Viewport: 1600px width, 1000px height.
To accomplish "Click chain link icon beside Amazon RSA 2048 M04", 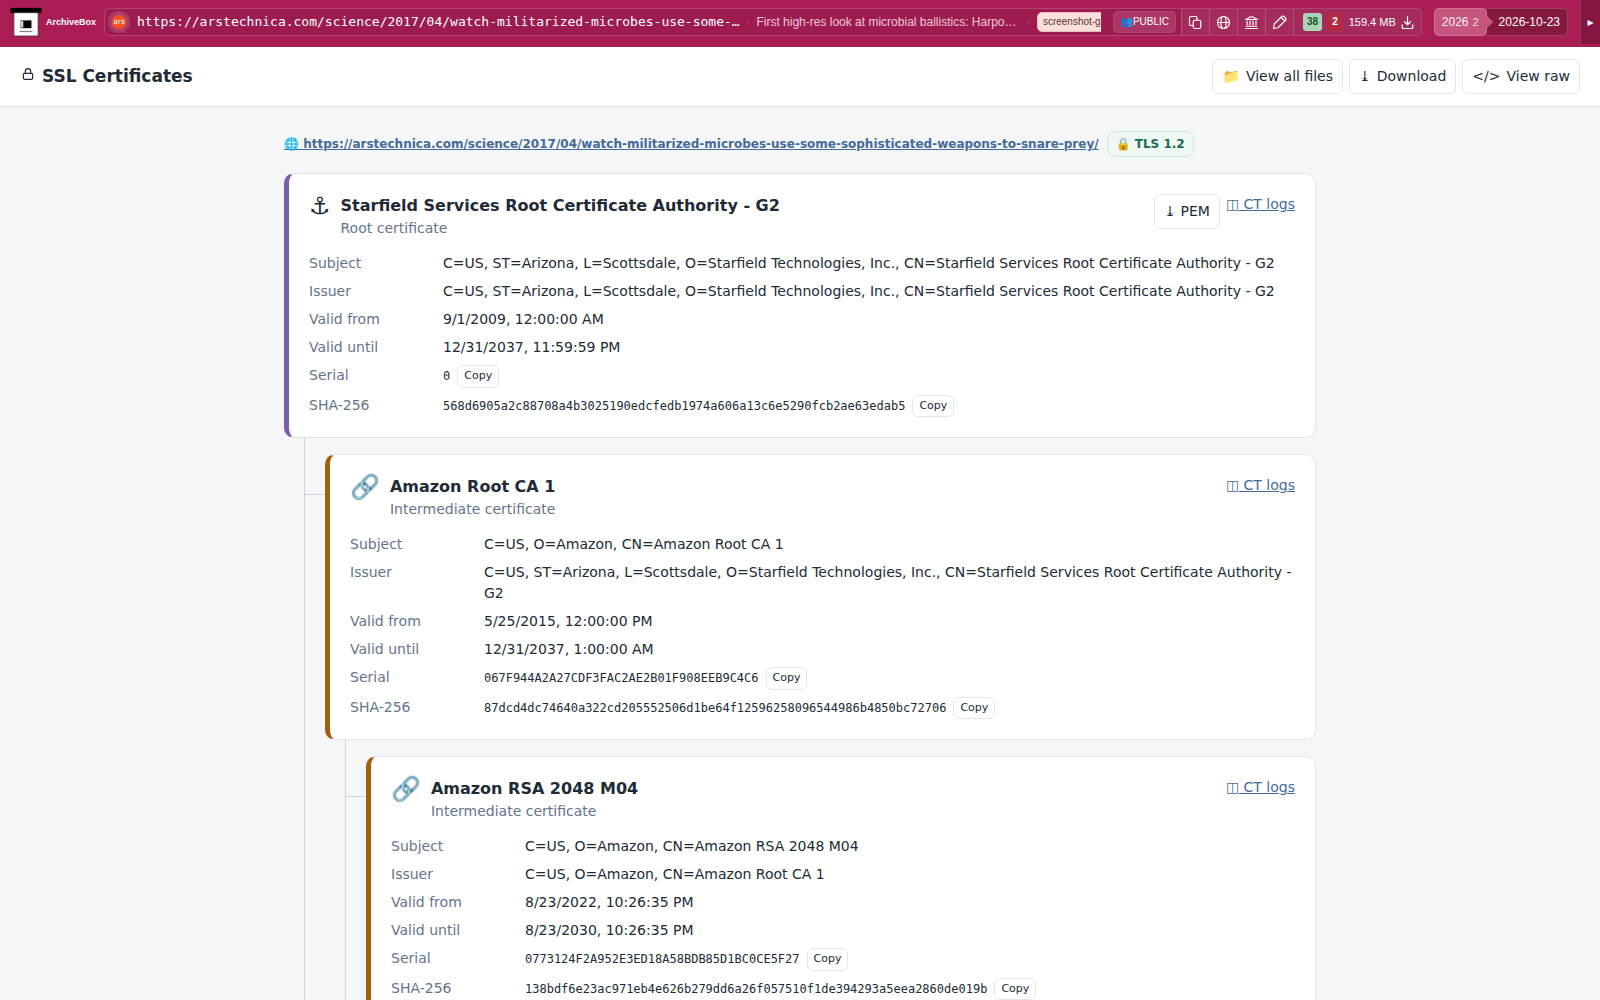I will 406,789.
